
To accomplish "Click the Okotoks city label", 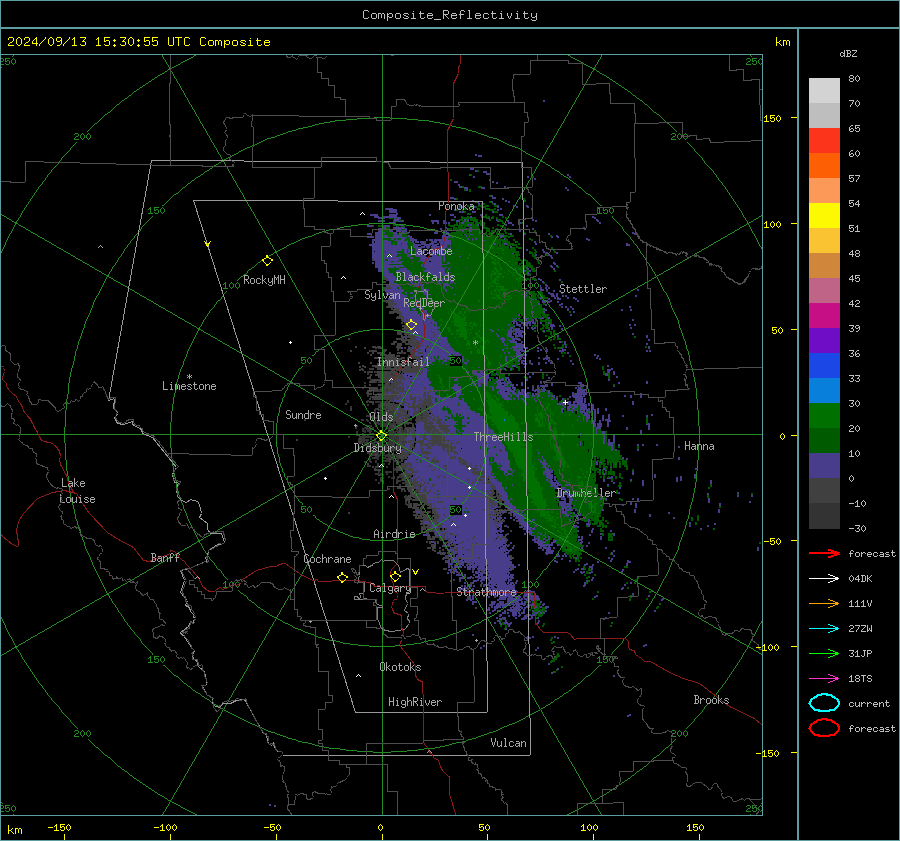I will (x=400, y=667).
